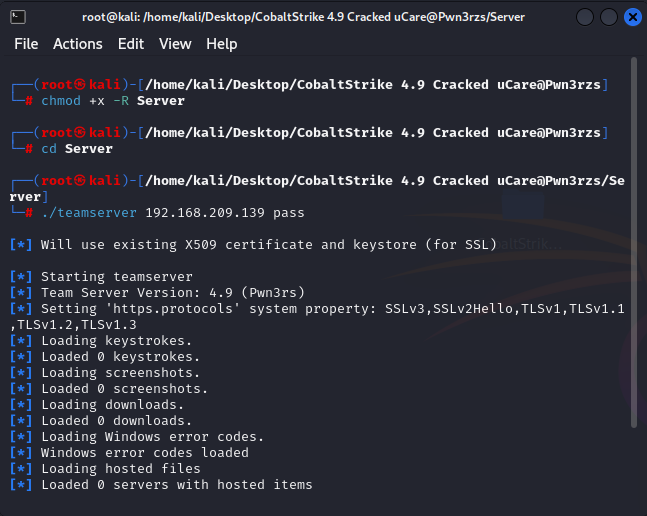Image resolution: width=647 pixels, height=516 pixels.
Task: Open the Edit menu
Action: click(x=131, y=44)
